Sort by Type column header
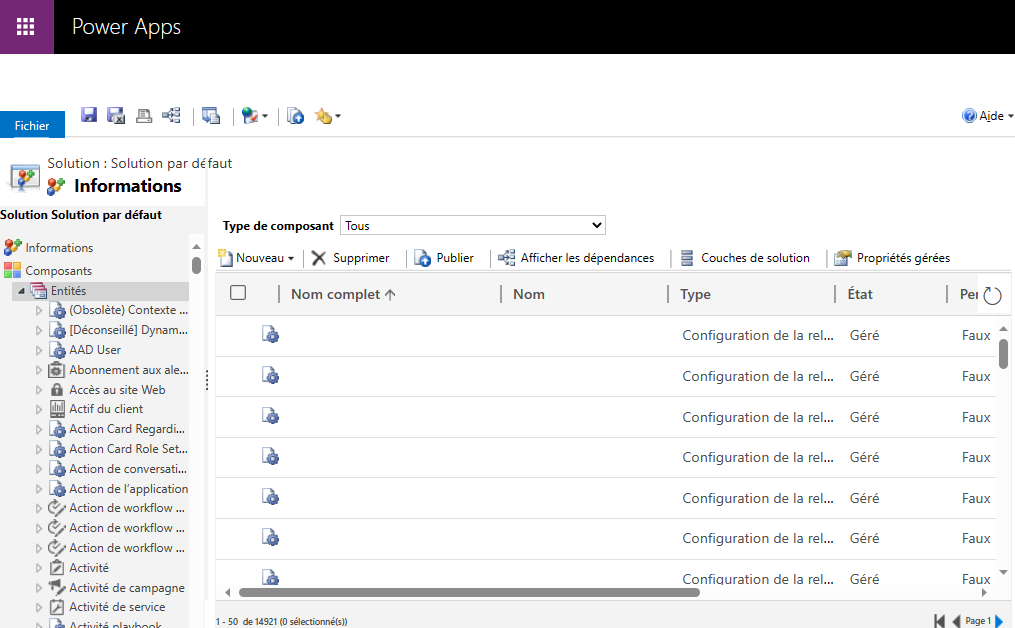The image size is (1015, 628). [695, 294]
